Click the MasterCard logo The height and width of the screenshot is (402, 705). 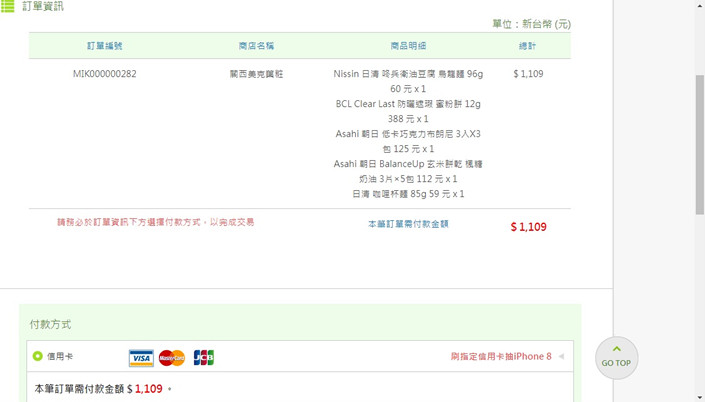click(x=172, y=357)
